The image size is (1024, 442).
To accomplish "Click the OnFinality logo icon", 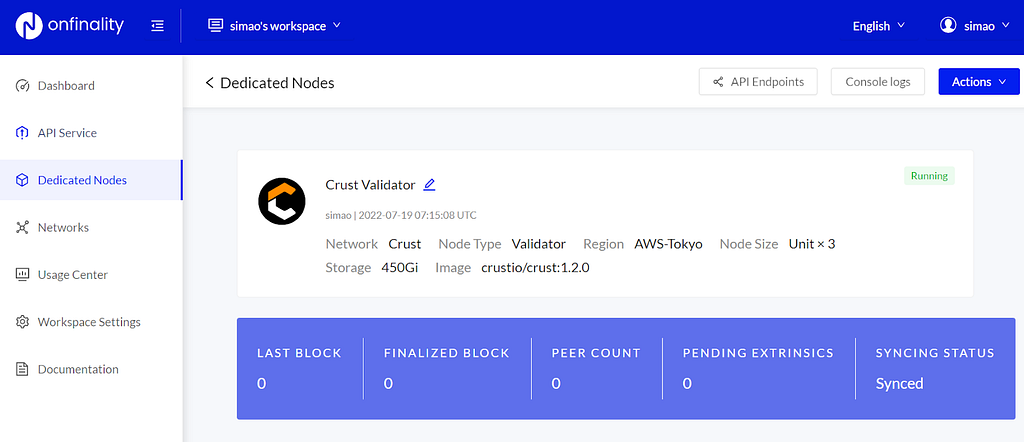I will [x=28, y=26].
